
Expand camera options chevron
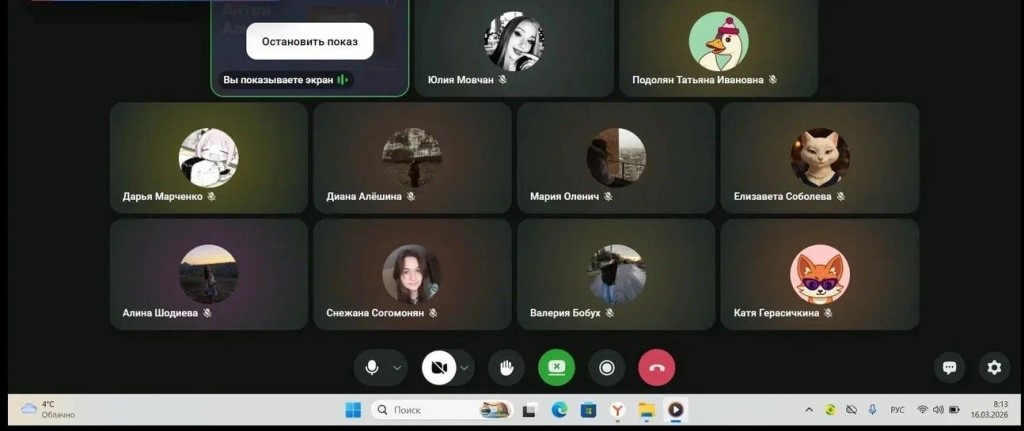point(464,368)
